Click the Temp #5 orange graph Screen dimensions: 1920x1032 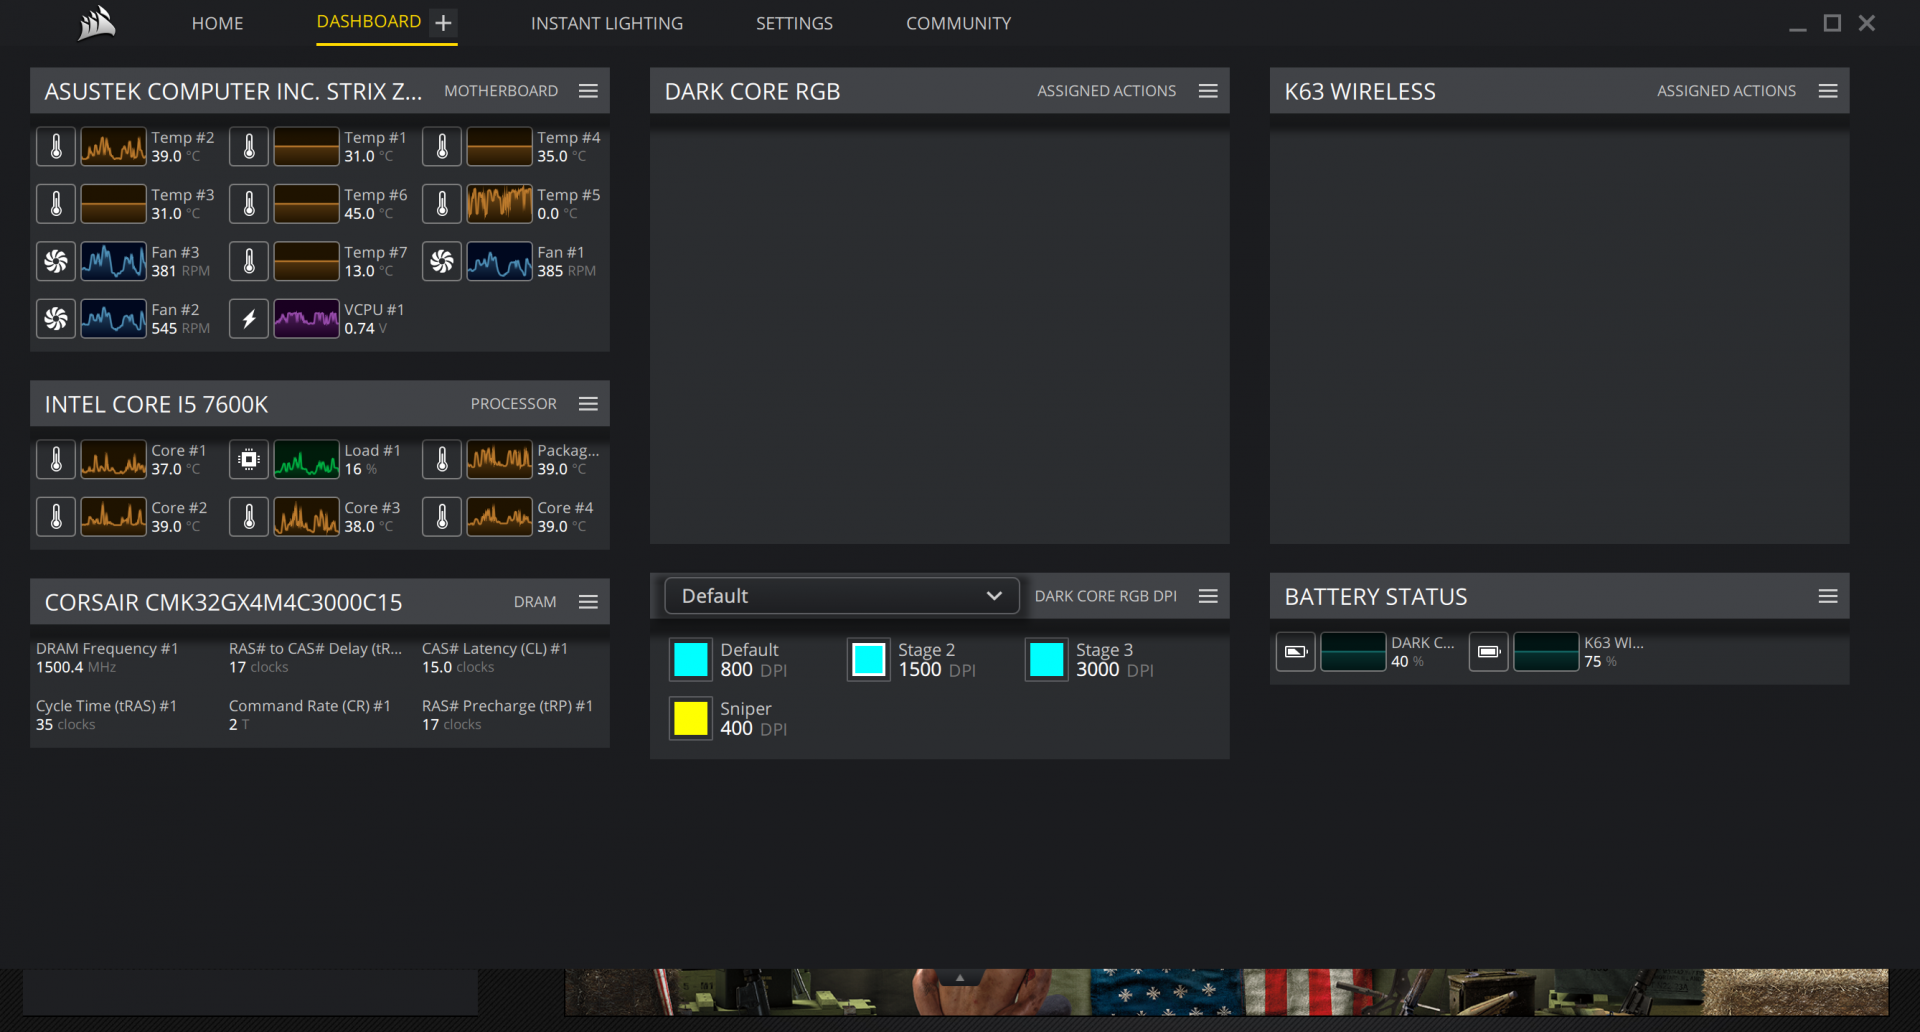click(x=499, y=204)
